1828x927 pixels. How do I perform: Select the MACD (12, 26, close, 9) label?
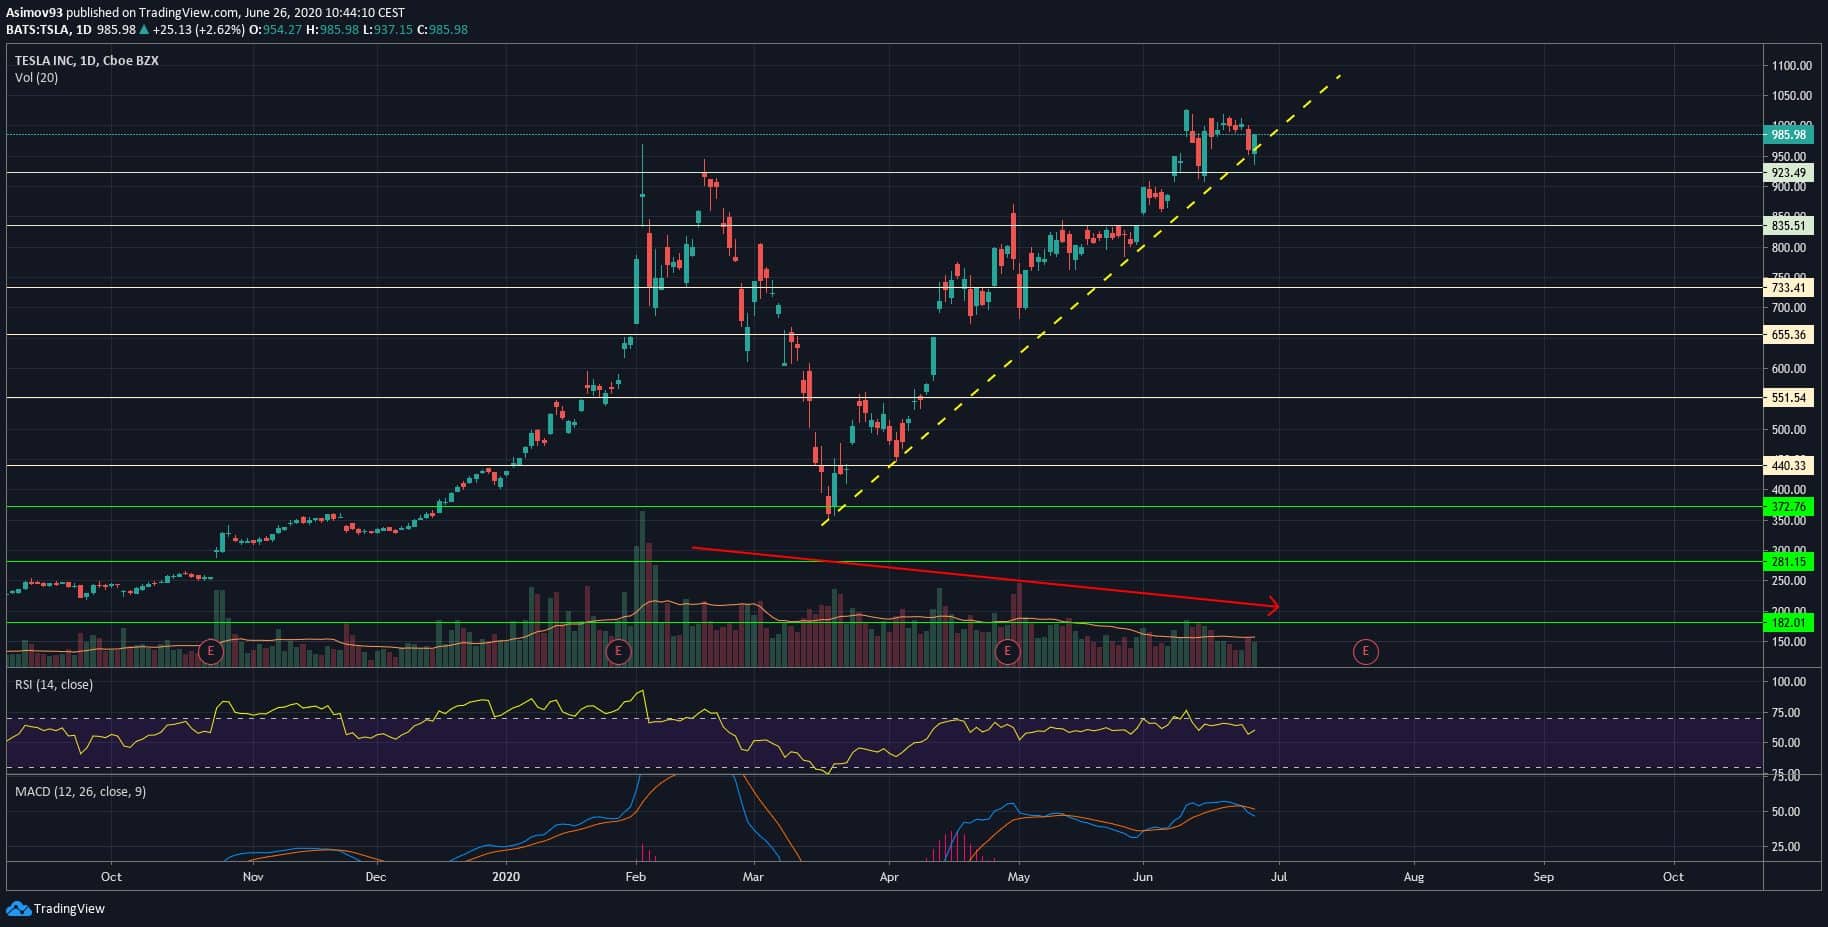80,792
